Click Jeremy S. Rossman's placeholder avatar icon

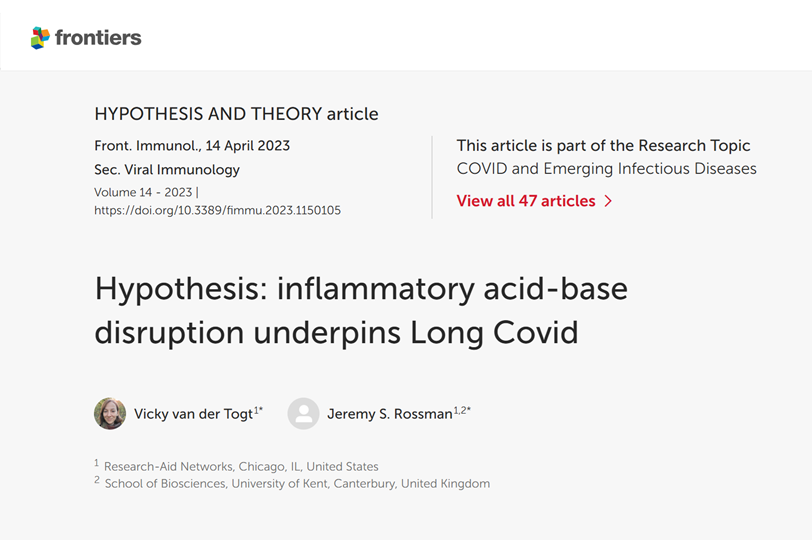click(303, 413)
